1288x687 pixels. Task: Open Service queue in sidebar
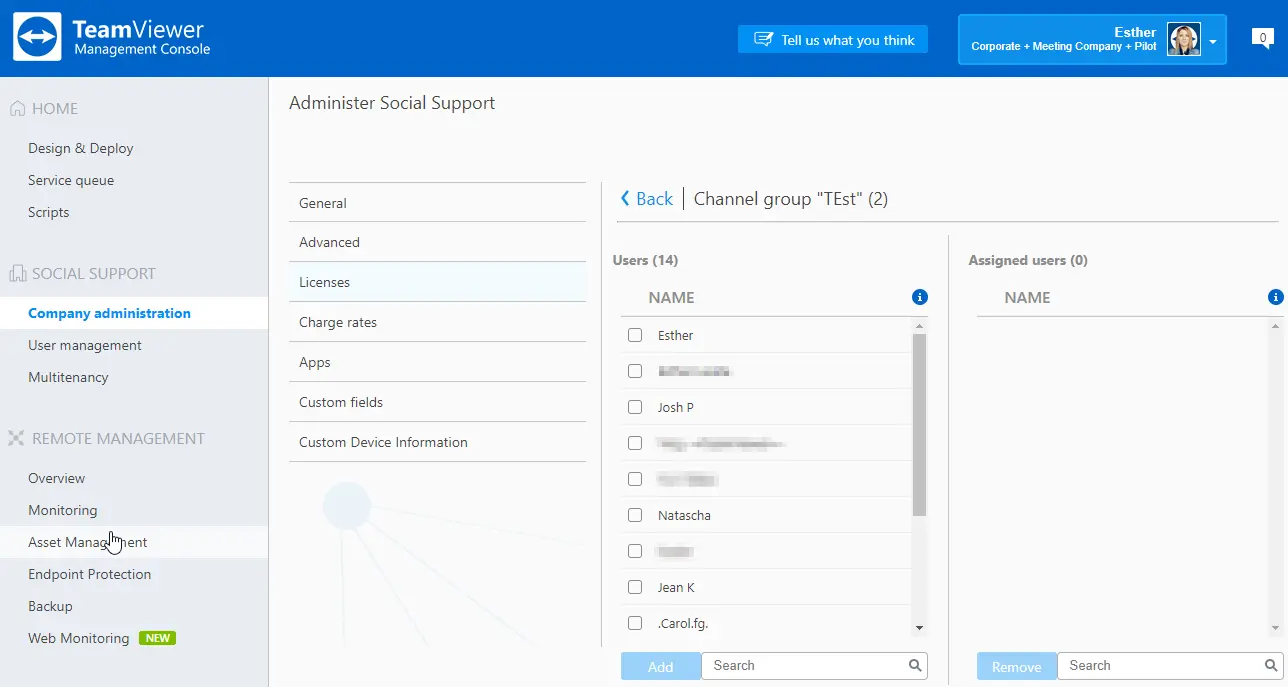(71, 180)
